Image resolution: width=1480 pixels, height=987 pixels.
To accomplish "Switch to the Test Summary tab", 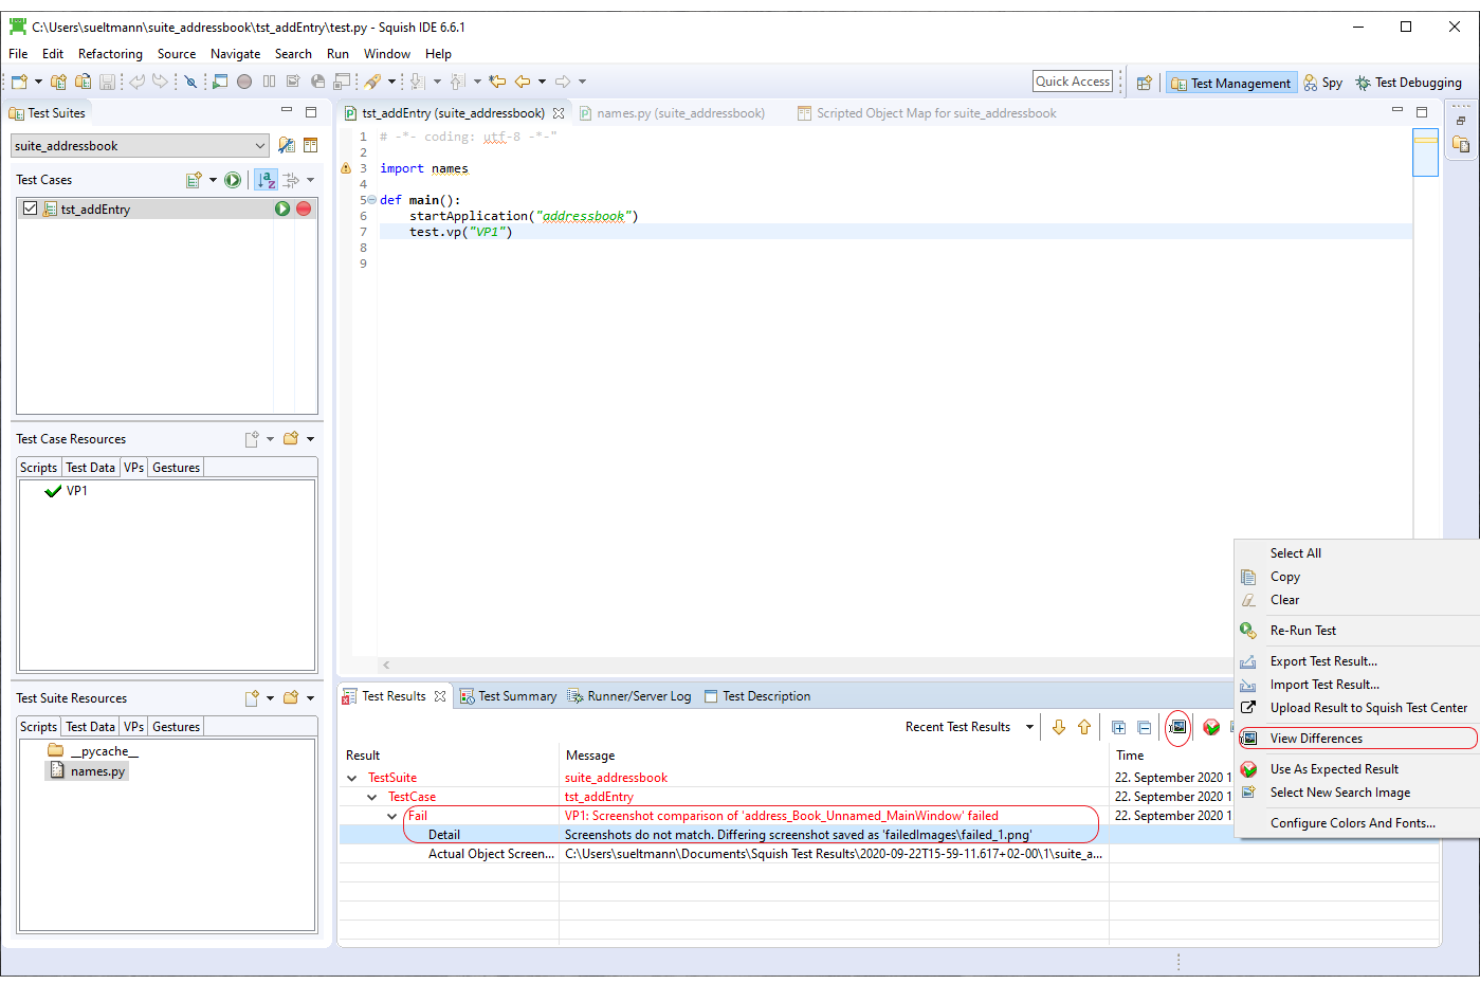I will pyautogui.click(x=508, y=697).
